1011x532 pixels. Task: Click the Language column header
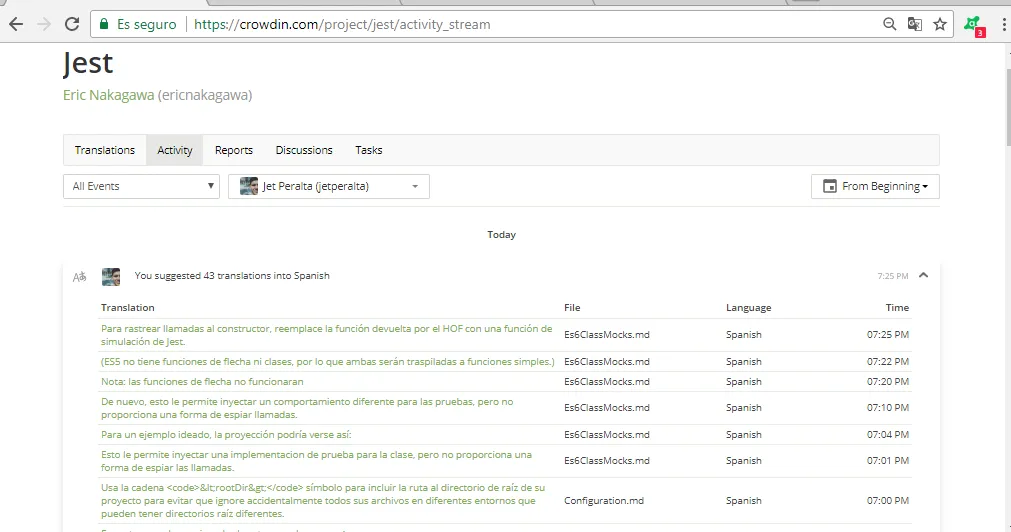[x=749, y=308]
